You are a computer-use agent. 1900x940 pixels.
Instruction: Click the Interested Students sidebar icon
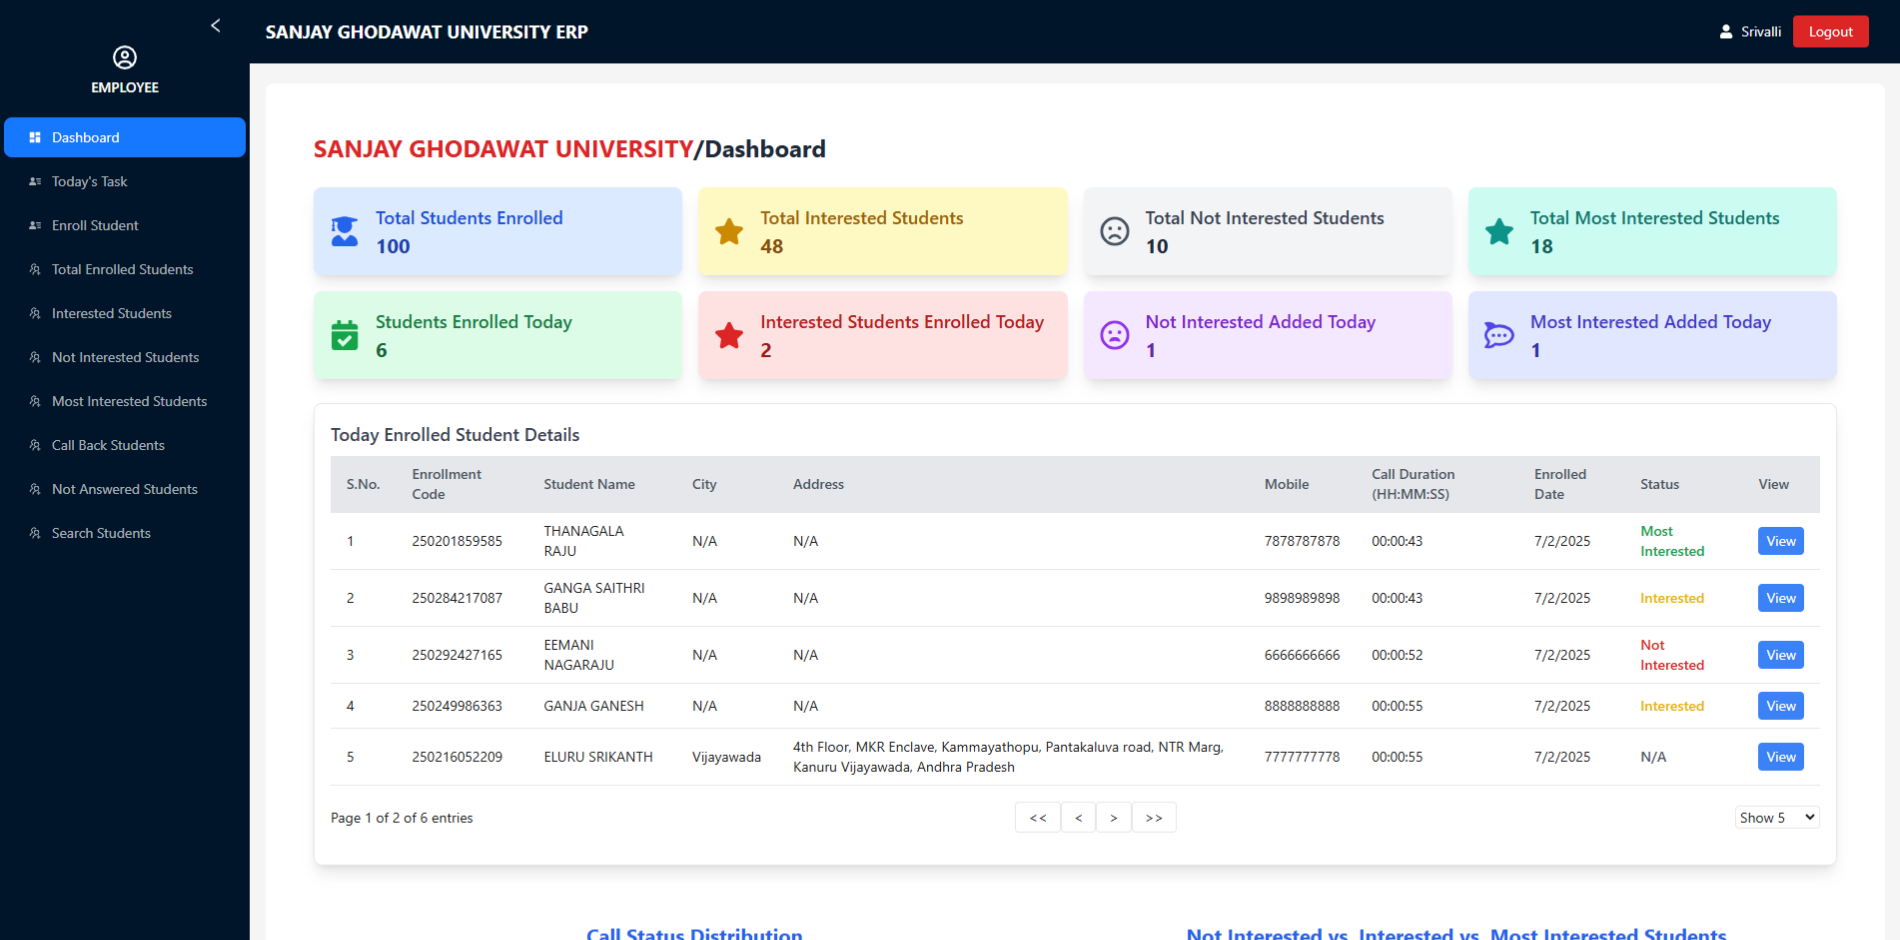click(x=35, y=313)
